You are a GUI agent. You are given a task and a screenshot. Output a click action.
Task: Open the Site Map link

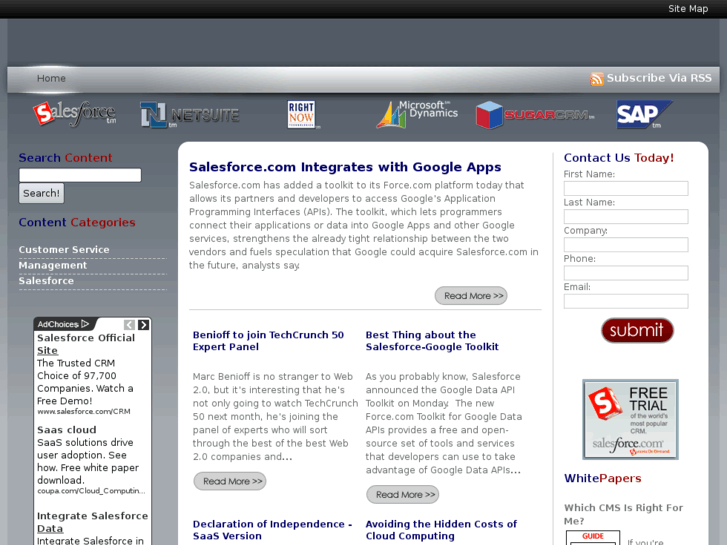click(x=688, y=9)
